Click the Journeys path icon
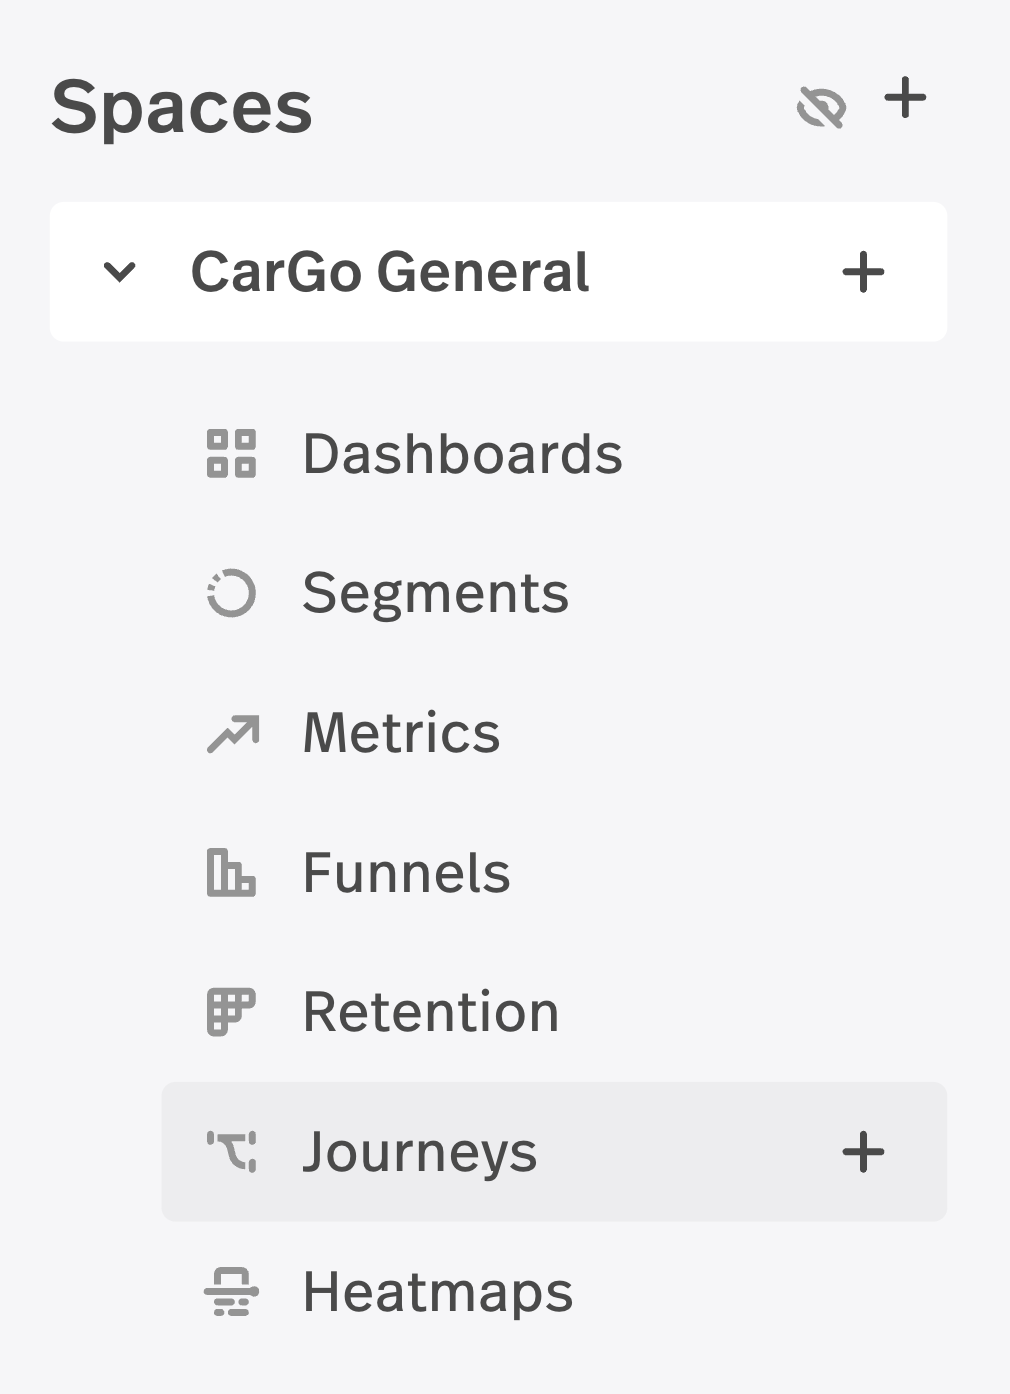Viewport: 1010px width, 1394px height. pyautogui.click(x=231, y=1151)
